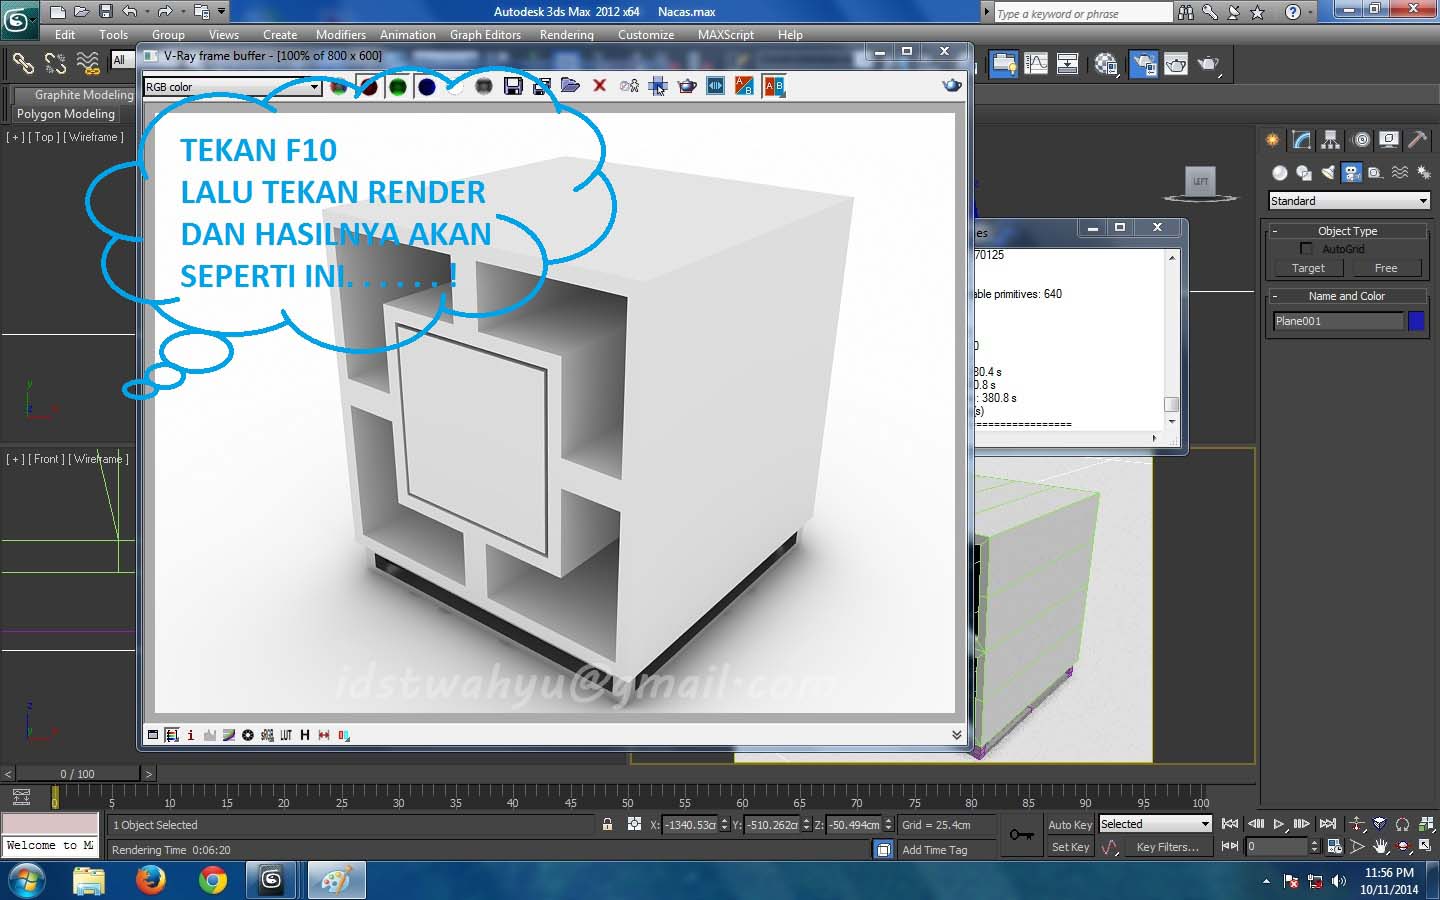1440x900 pixels.
Task: Click the Render Production teapot
Action: click(x=1209, y=65)
